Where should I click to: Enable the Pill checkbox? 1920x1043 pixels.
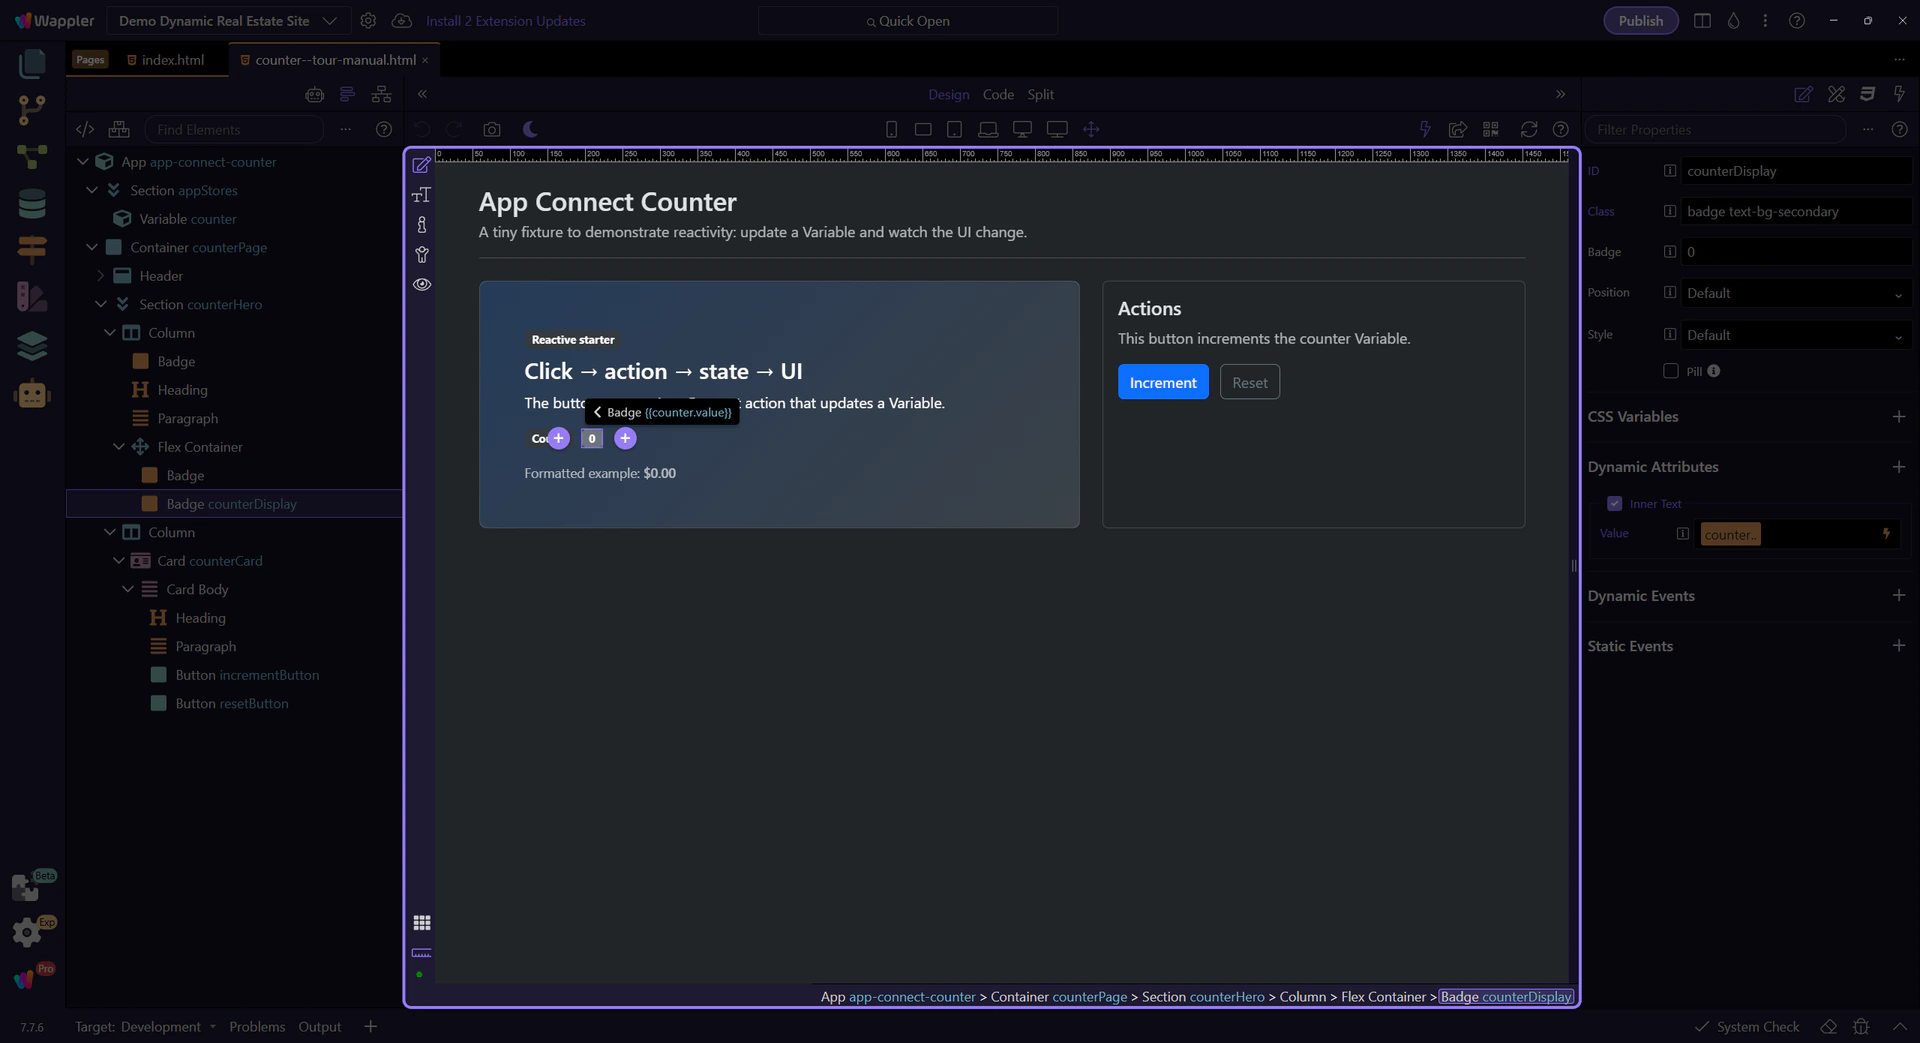[x=1670, y=371]
